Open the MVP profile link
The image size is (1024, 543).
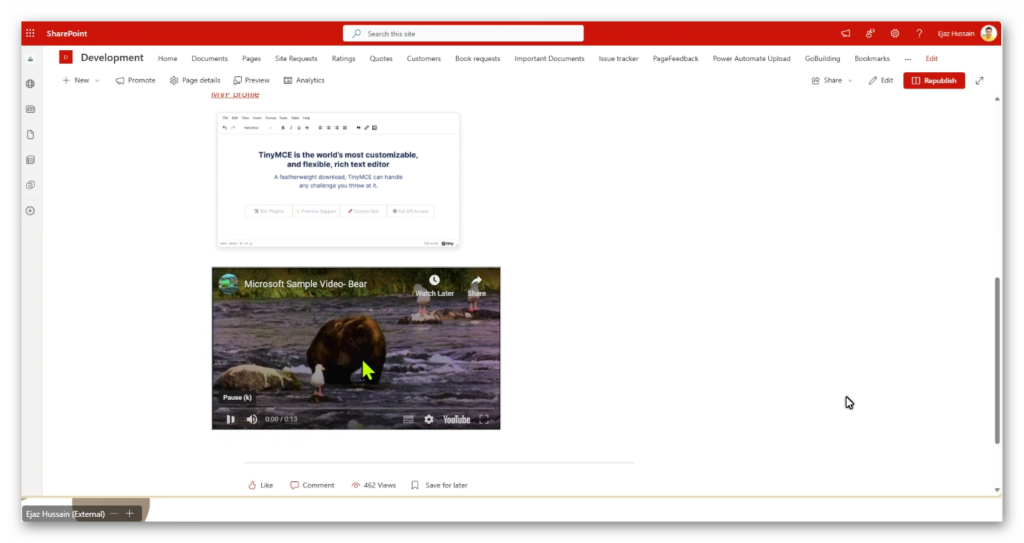[235, 95]
